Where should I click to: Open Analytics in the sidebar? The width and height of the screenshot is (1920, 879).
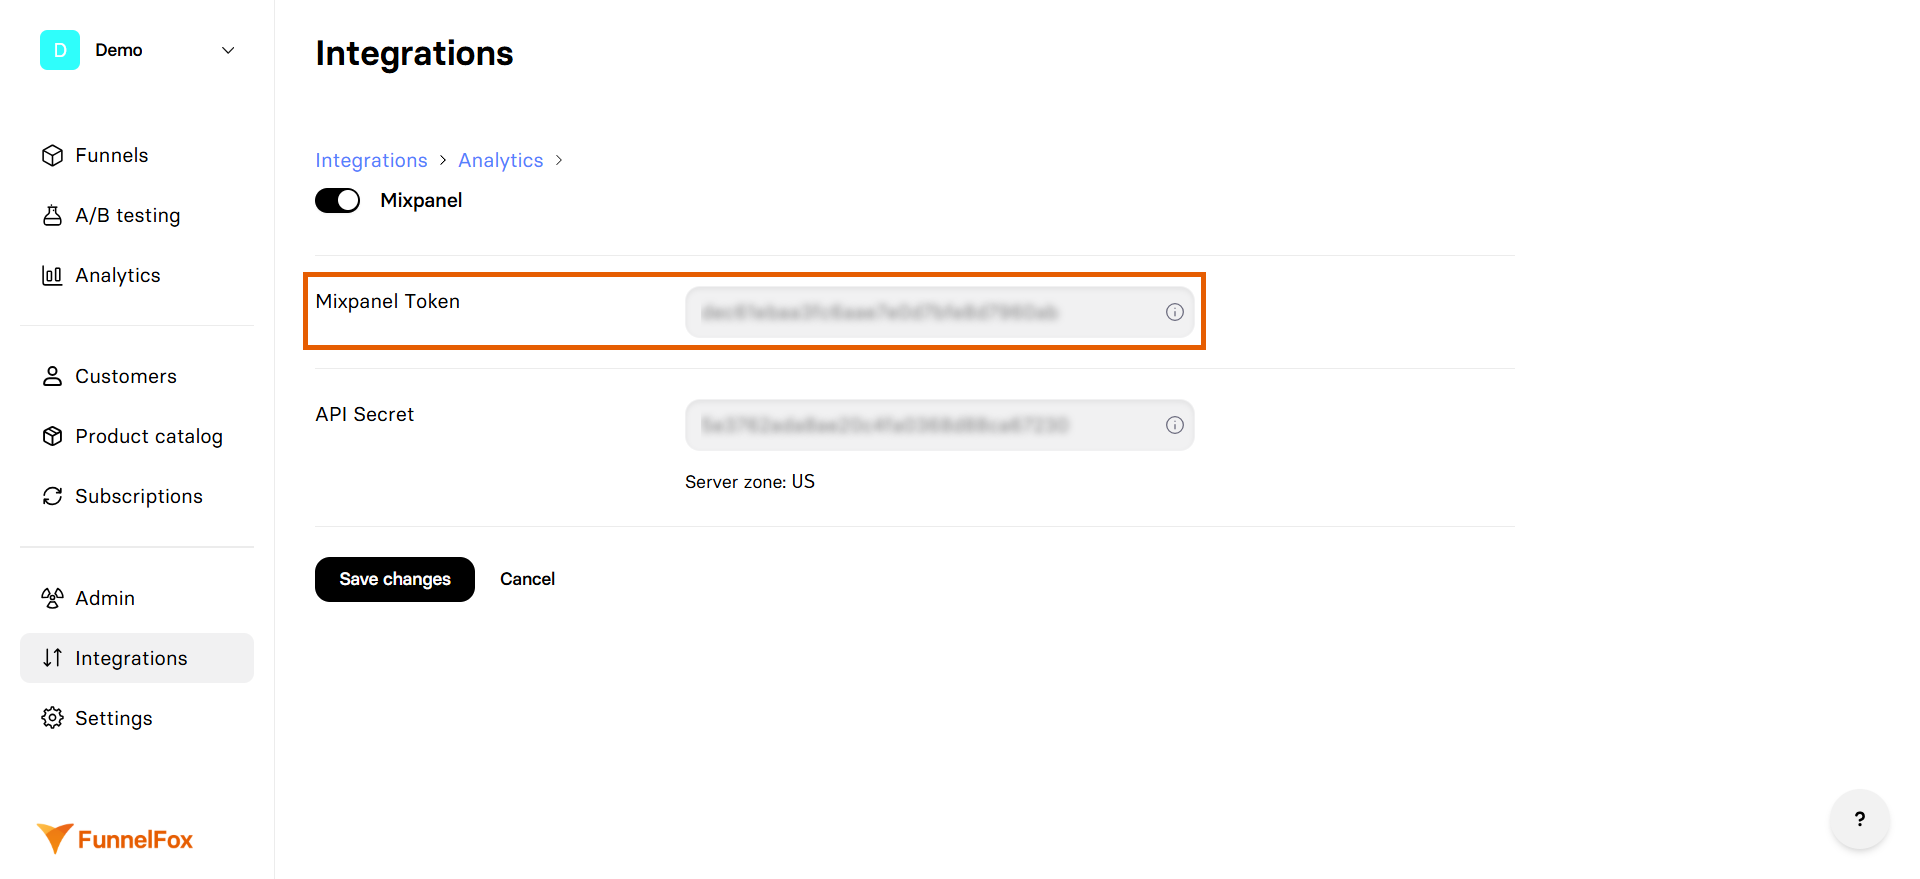coord(137,275)
